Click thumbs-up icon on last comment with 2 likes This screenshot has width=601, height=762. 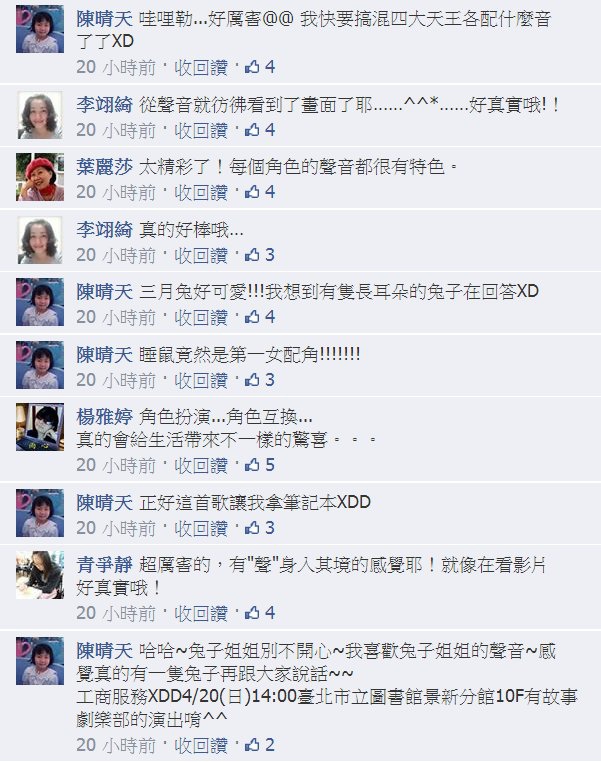tap(252, 745)
